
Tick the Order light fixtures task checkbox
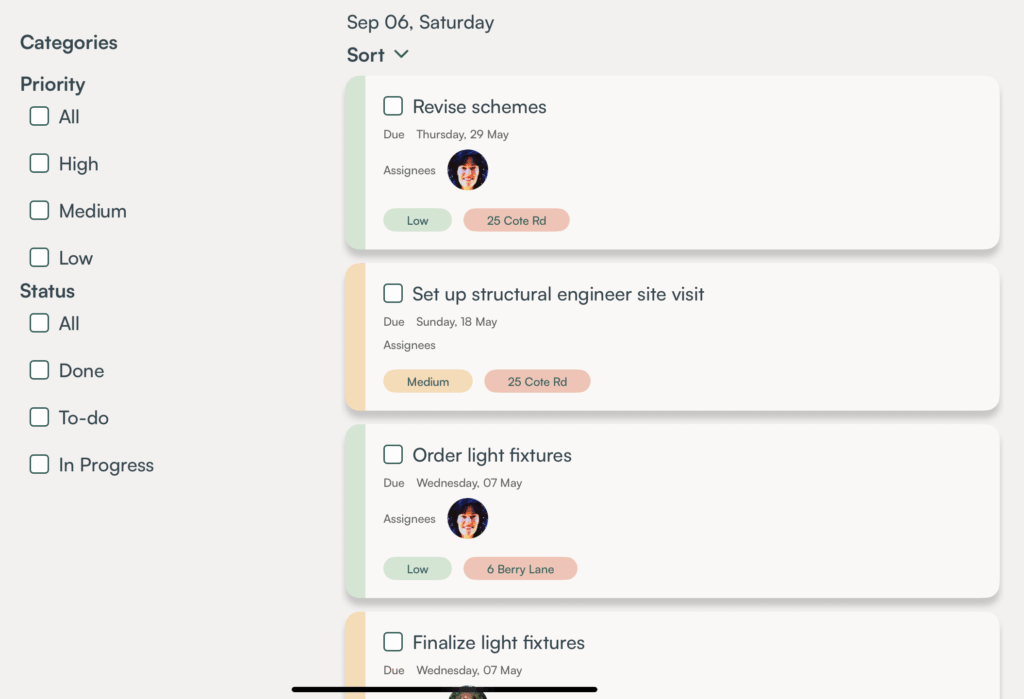pyautogui.click(x=393, y=455)
